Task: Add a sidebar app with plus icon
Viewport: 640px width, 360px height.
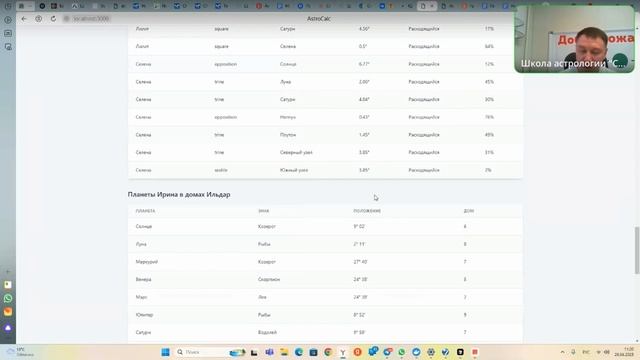Action: [x=8, y=271]
